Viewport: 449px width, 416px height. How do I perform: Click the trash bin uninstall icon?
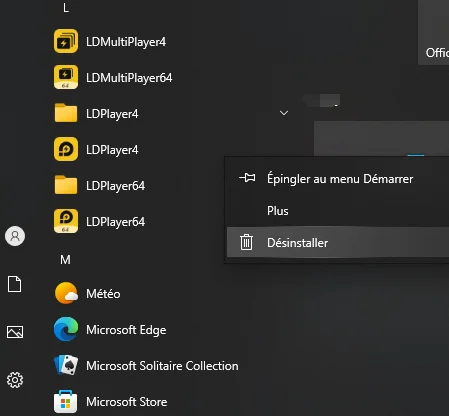[x=246, y=242]
